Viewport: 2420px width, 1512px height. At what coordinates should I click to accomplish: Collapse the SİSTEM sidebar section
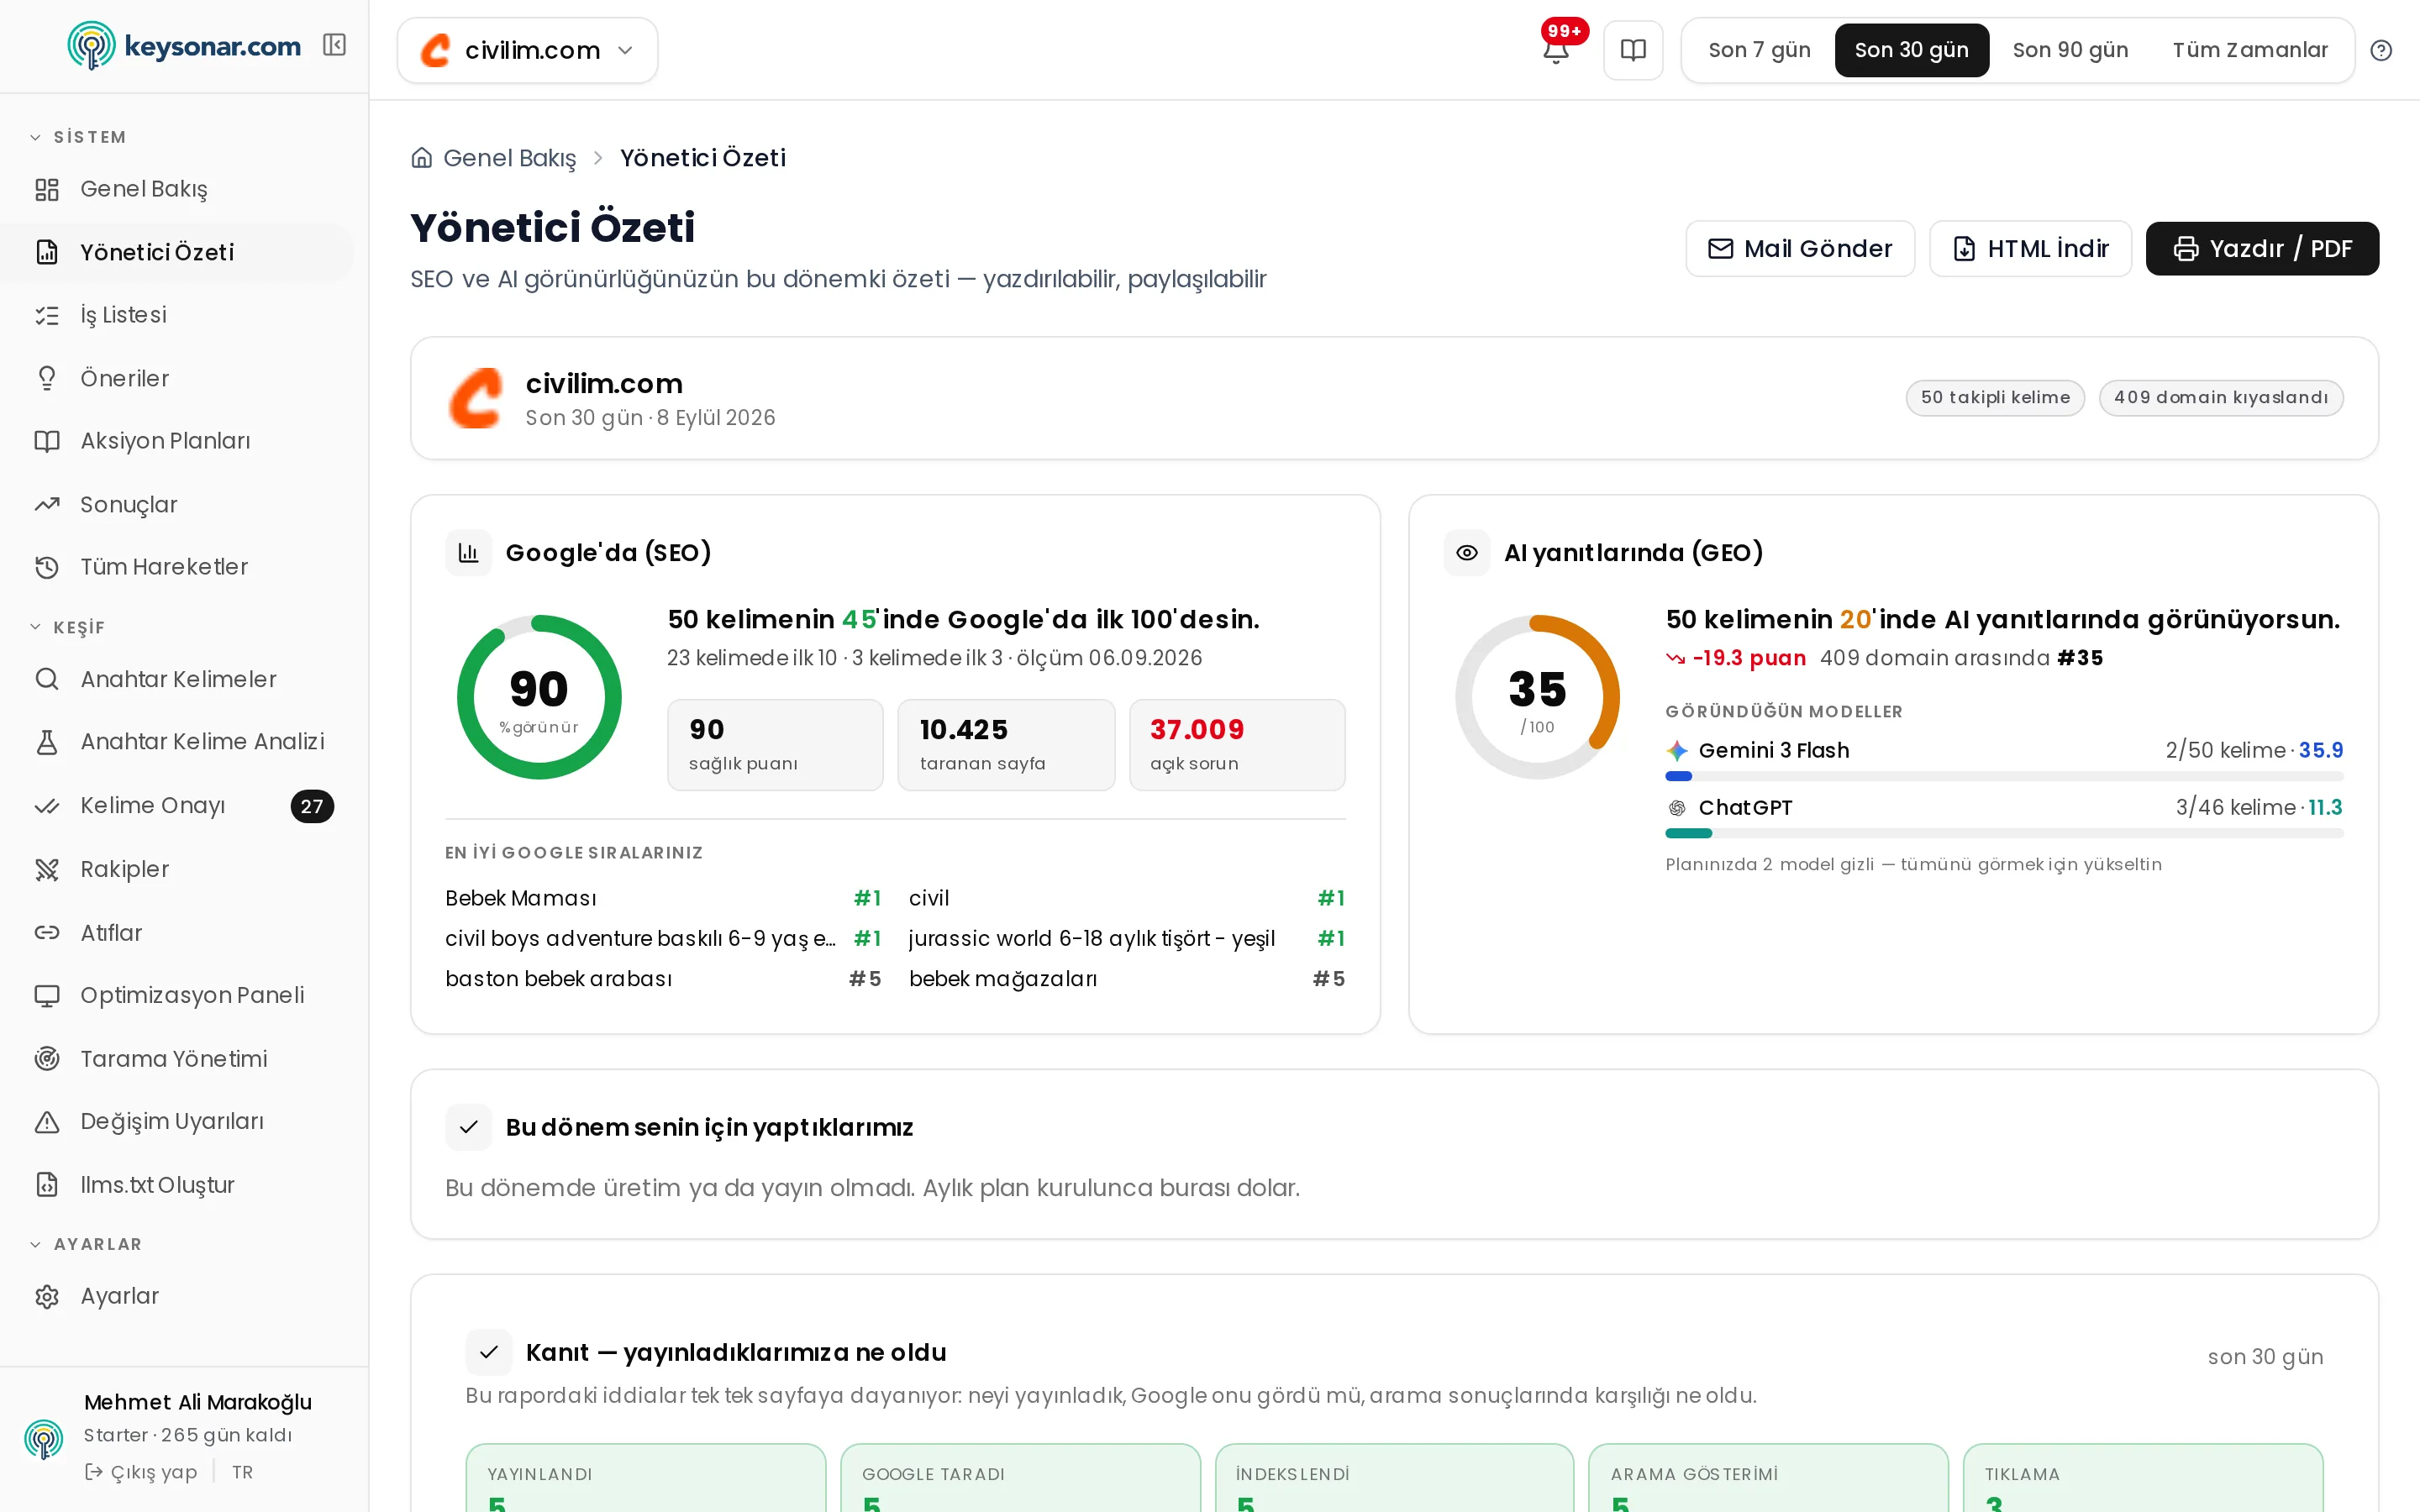(x=78, y=137)
